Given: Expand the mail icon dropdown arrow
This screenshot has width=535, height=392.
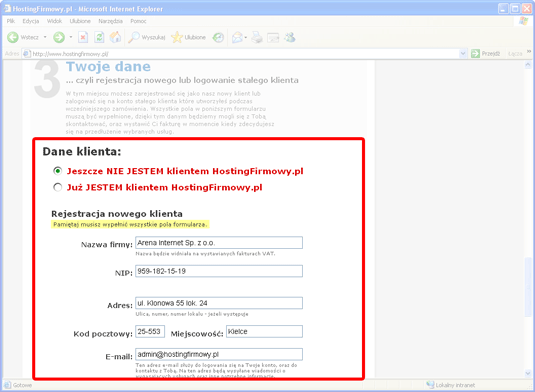Looking at the screenshot, I should pos(246,37).
